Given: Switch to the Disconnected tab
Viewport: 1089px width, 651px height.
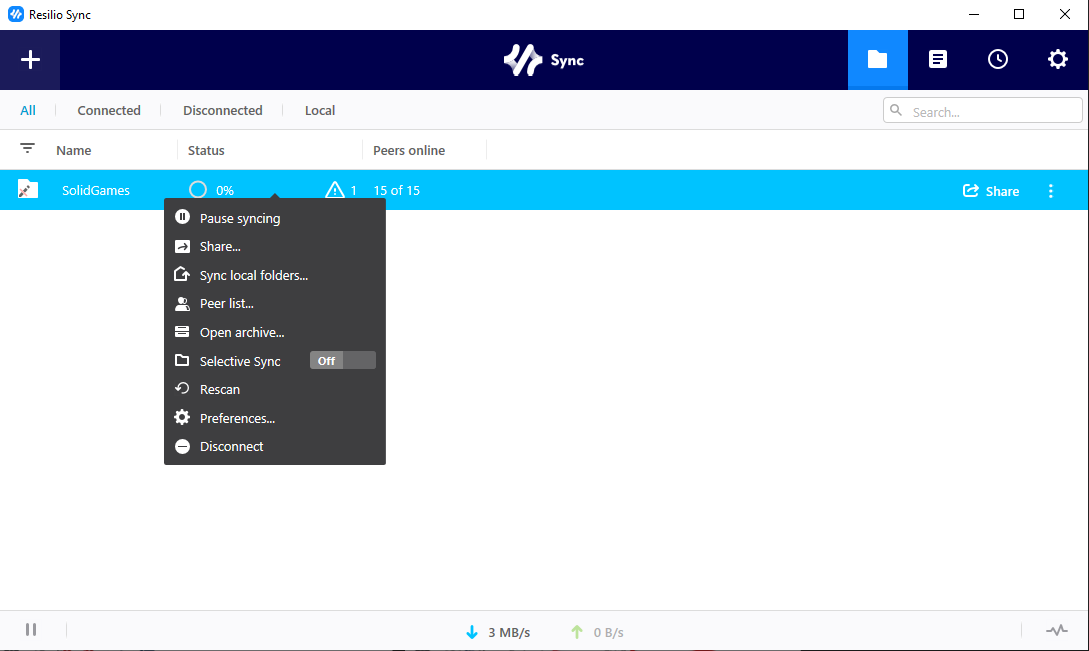Looking at the screenshot, I should point(222,110).
